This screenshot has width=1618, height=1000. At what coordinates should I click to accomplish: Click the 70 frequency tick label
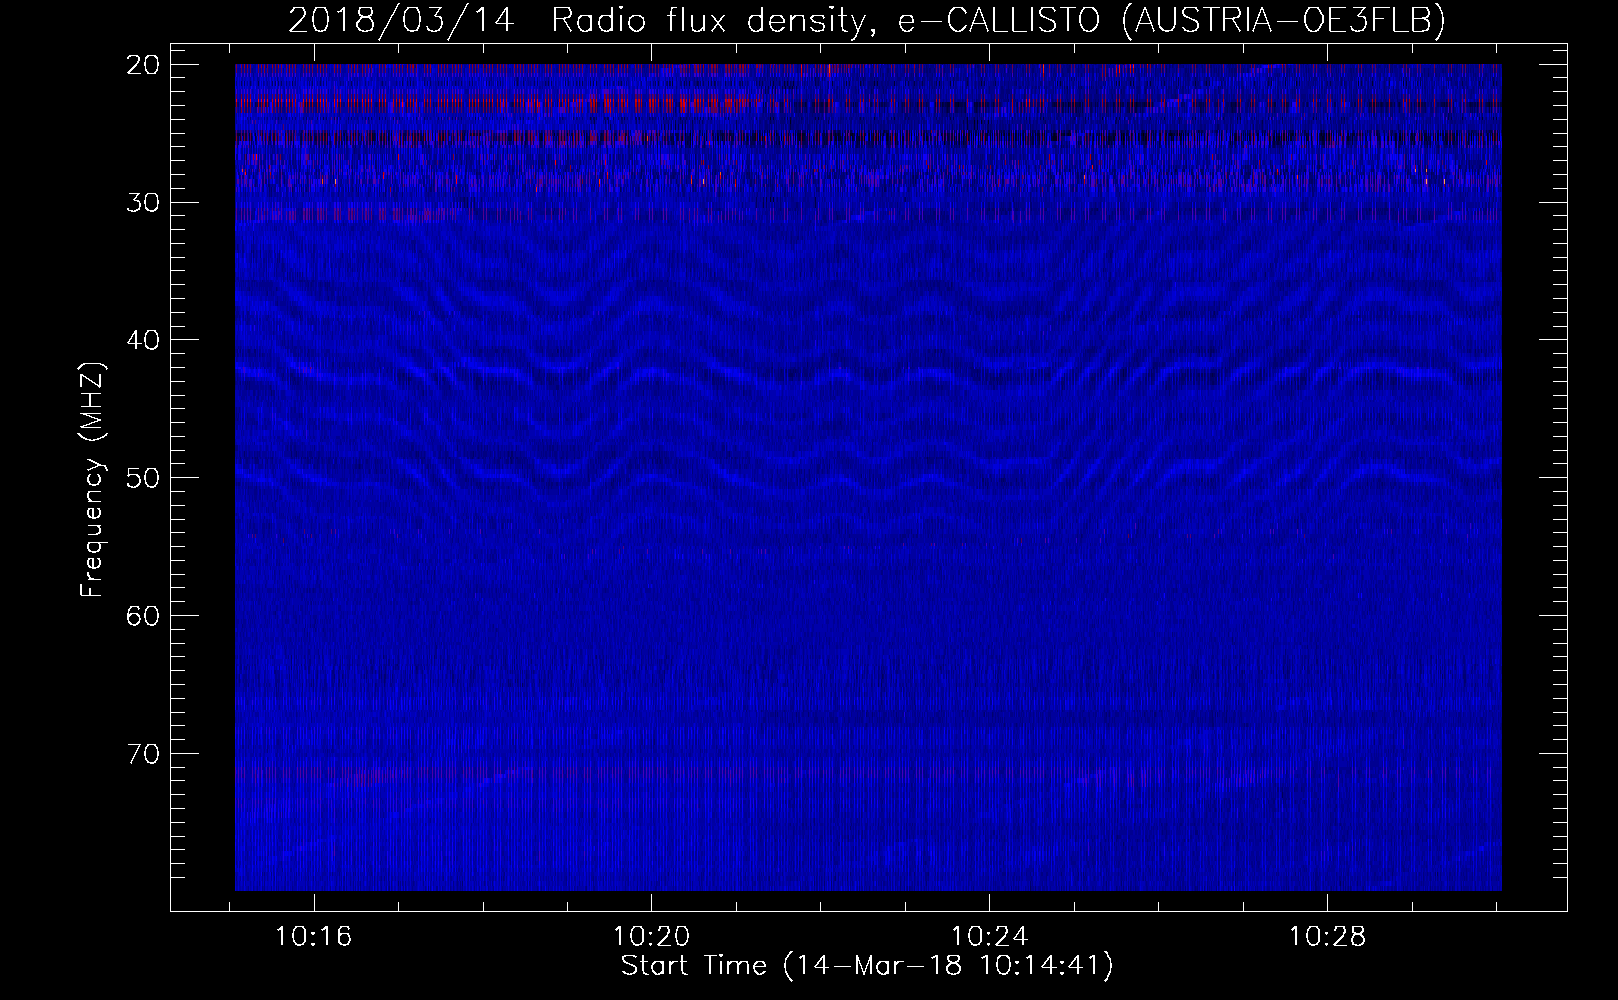coord(143,753)
